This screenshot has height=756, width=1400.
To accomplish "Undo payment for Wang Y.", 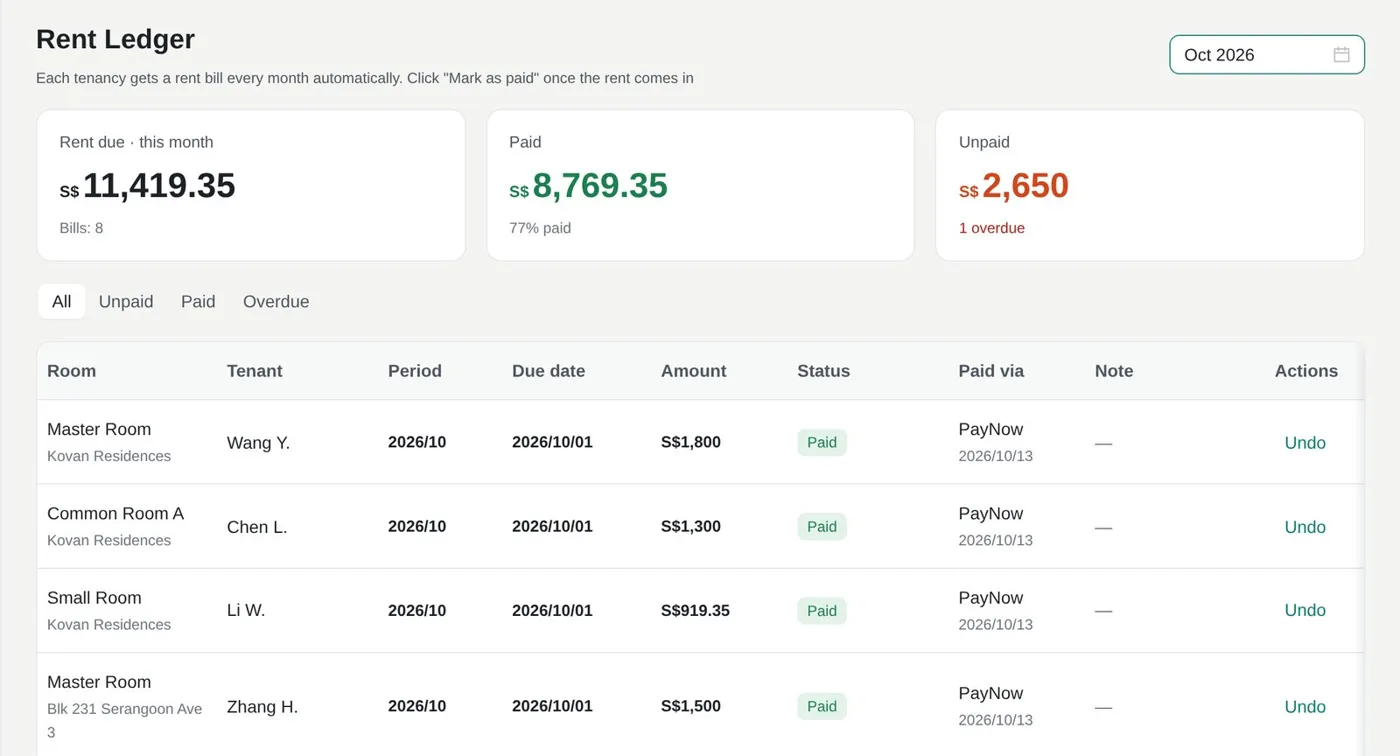I will point(1305,443).
